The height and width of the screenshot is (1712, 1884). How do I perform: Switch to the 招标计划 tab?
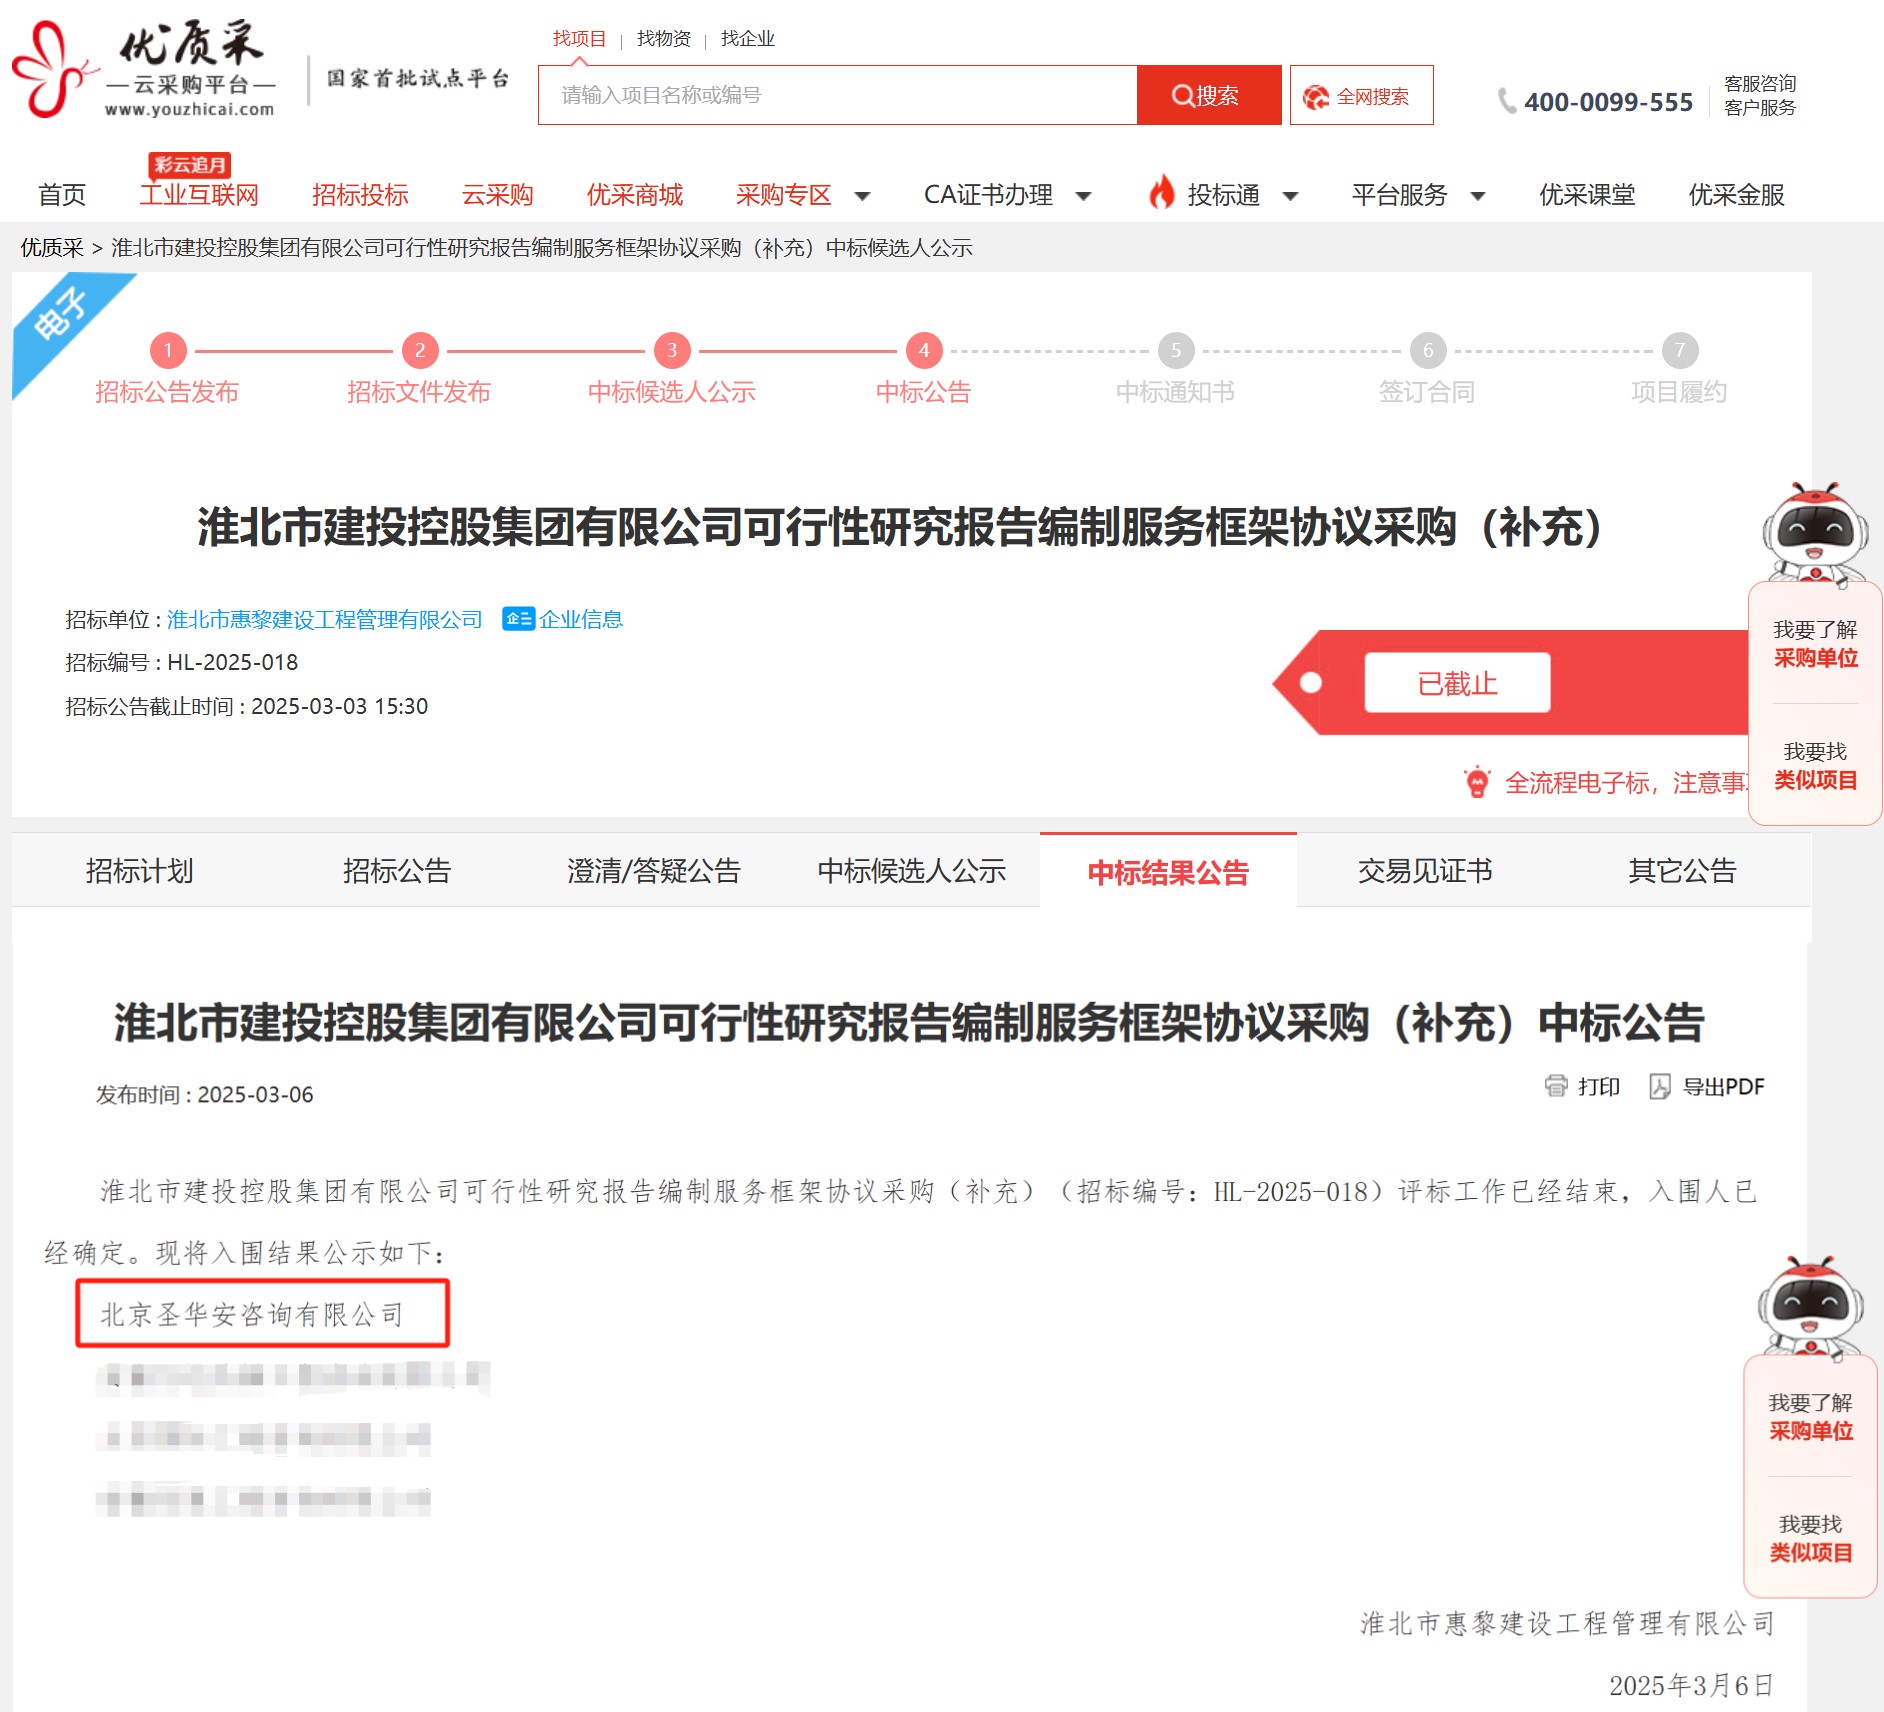(139, 870)
